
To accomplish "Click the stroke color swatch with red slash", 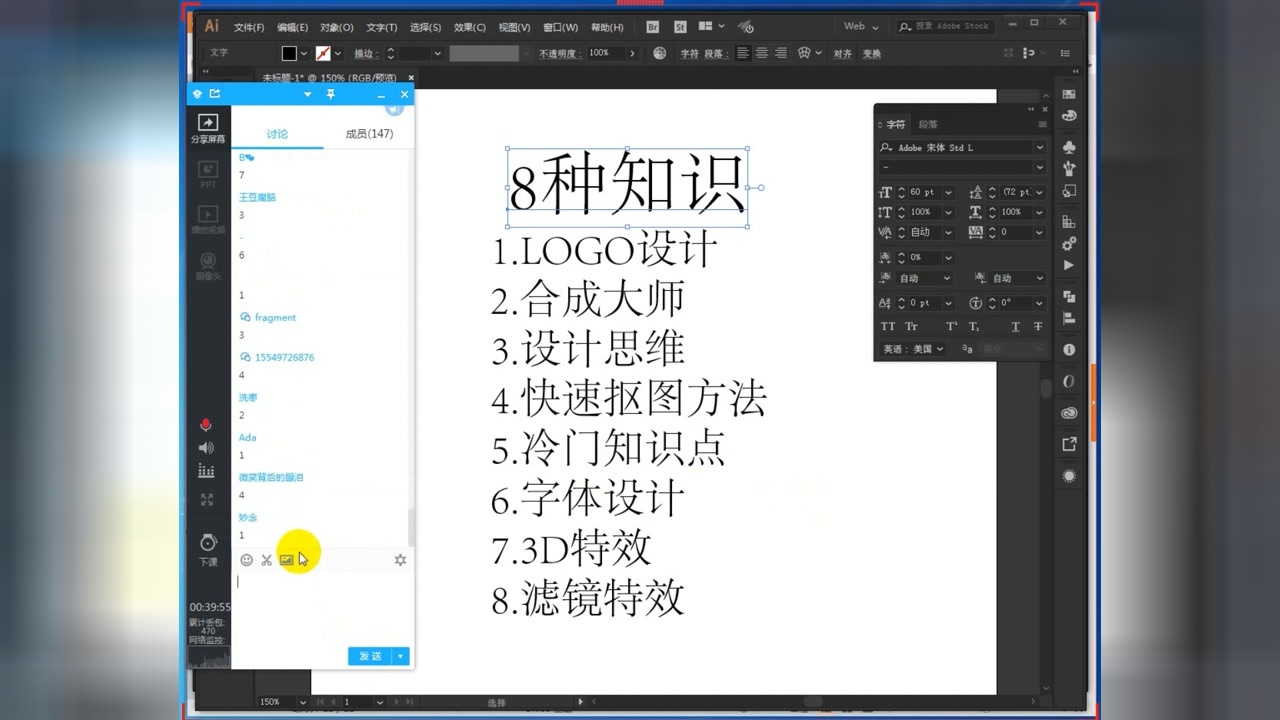I will pos(323,53).
